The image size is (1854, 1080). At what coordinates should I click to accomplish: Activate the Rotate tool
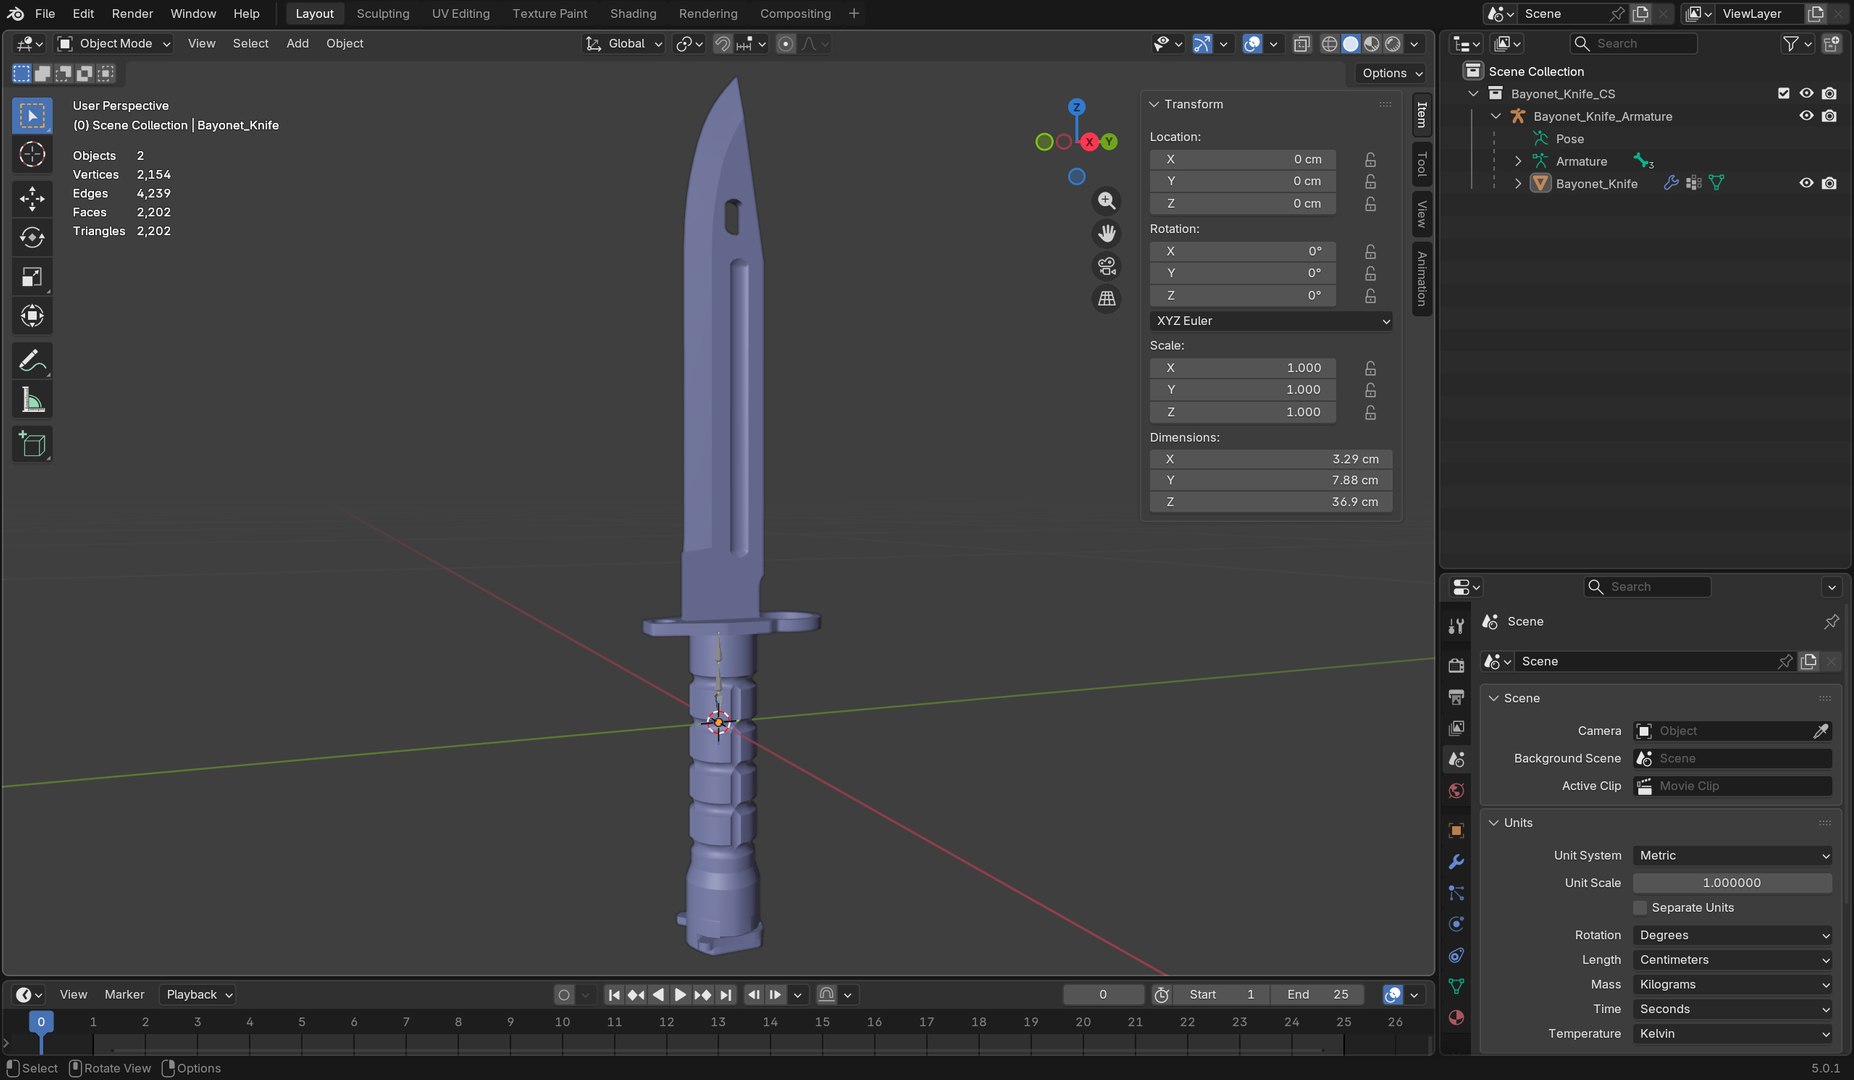(32, 237)
